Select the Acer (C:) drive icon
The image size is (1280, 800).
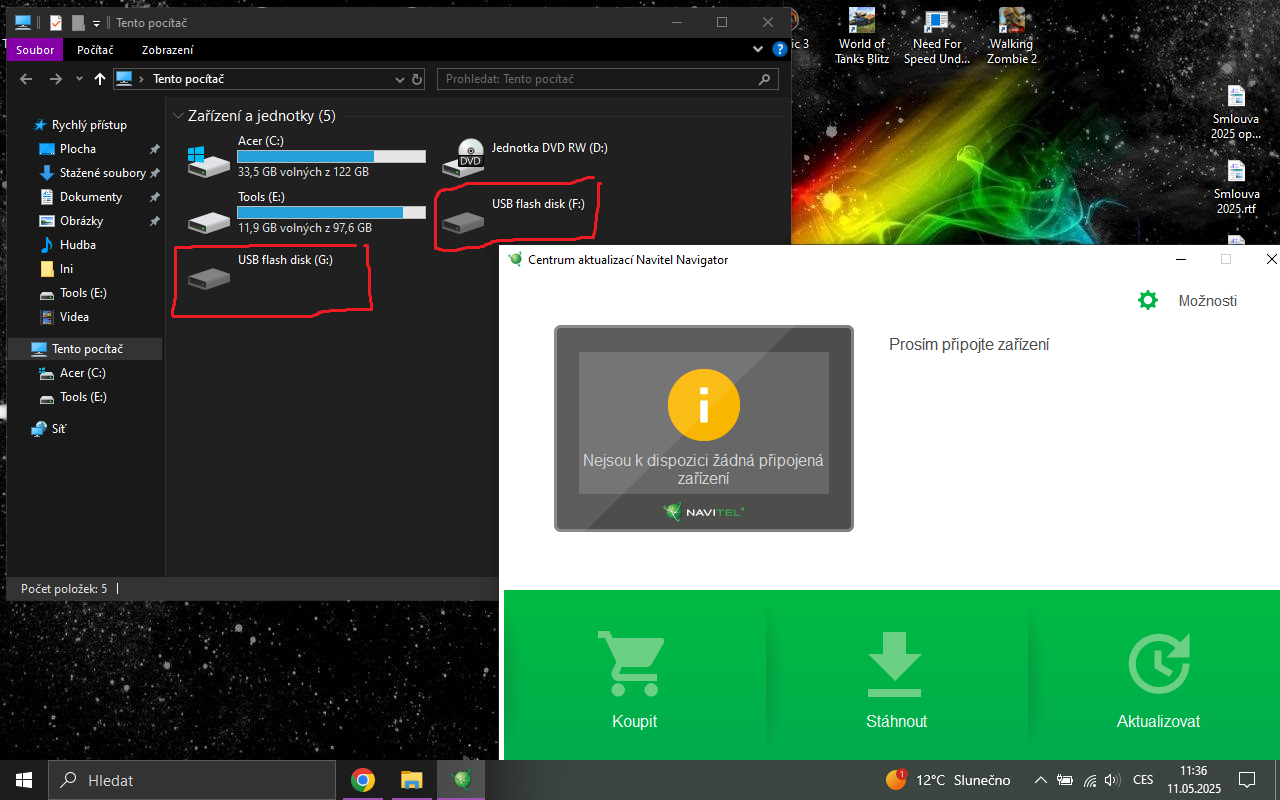[x=209, y=161]
